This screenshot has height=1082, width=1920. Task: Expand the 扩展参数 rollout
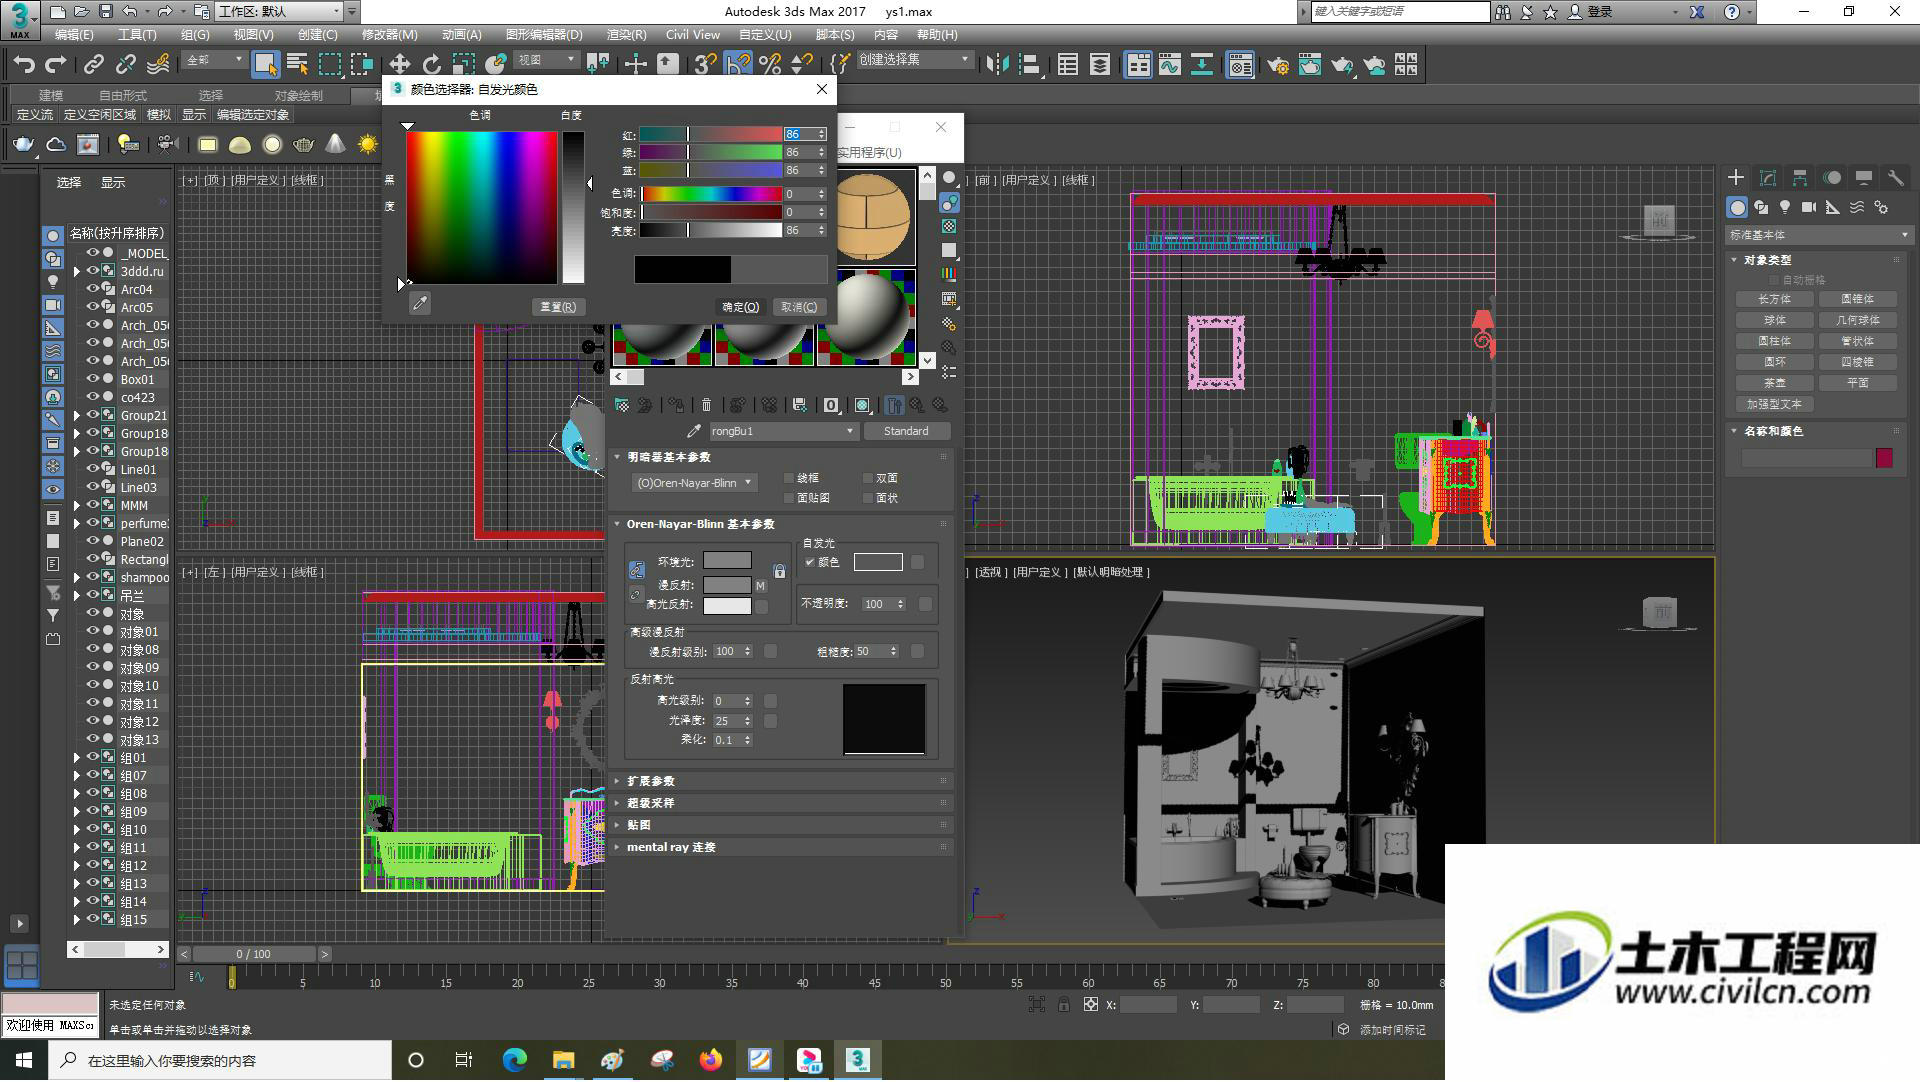pyautogui.click(x=781, y=781)
